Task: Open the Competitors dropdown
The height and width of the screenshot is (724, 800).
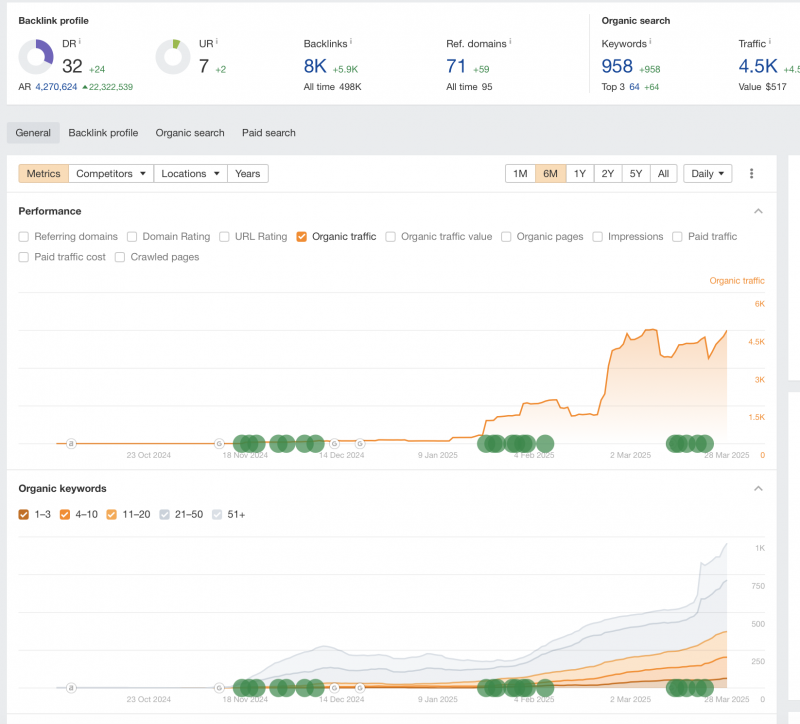Action: 110,174
